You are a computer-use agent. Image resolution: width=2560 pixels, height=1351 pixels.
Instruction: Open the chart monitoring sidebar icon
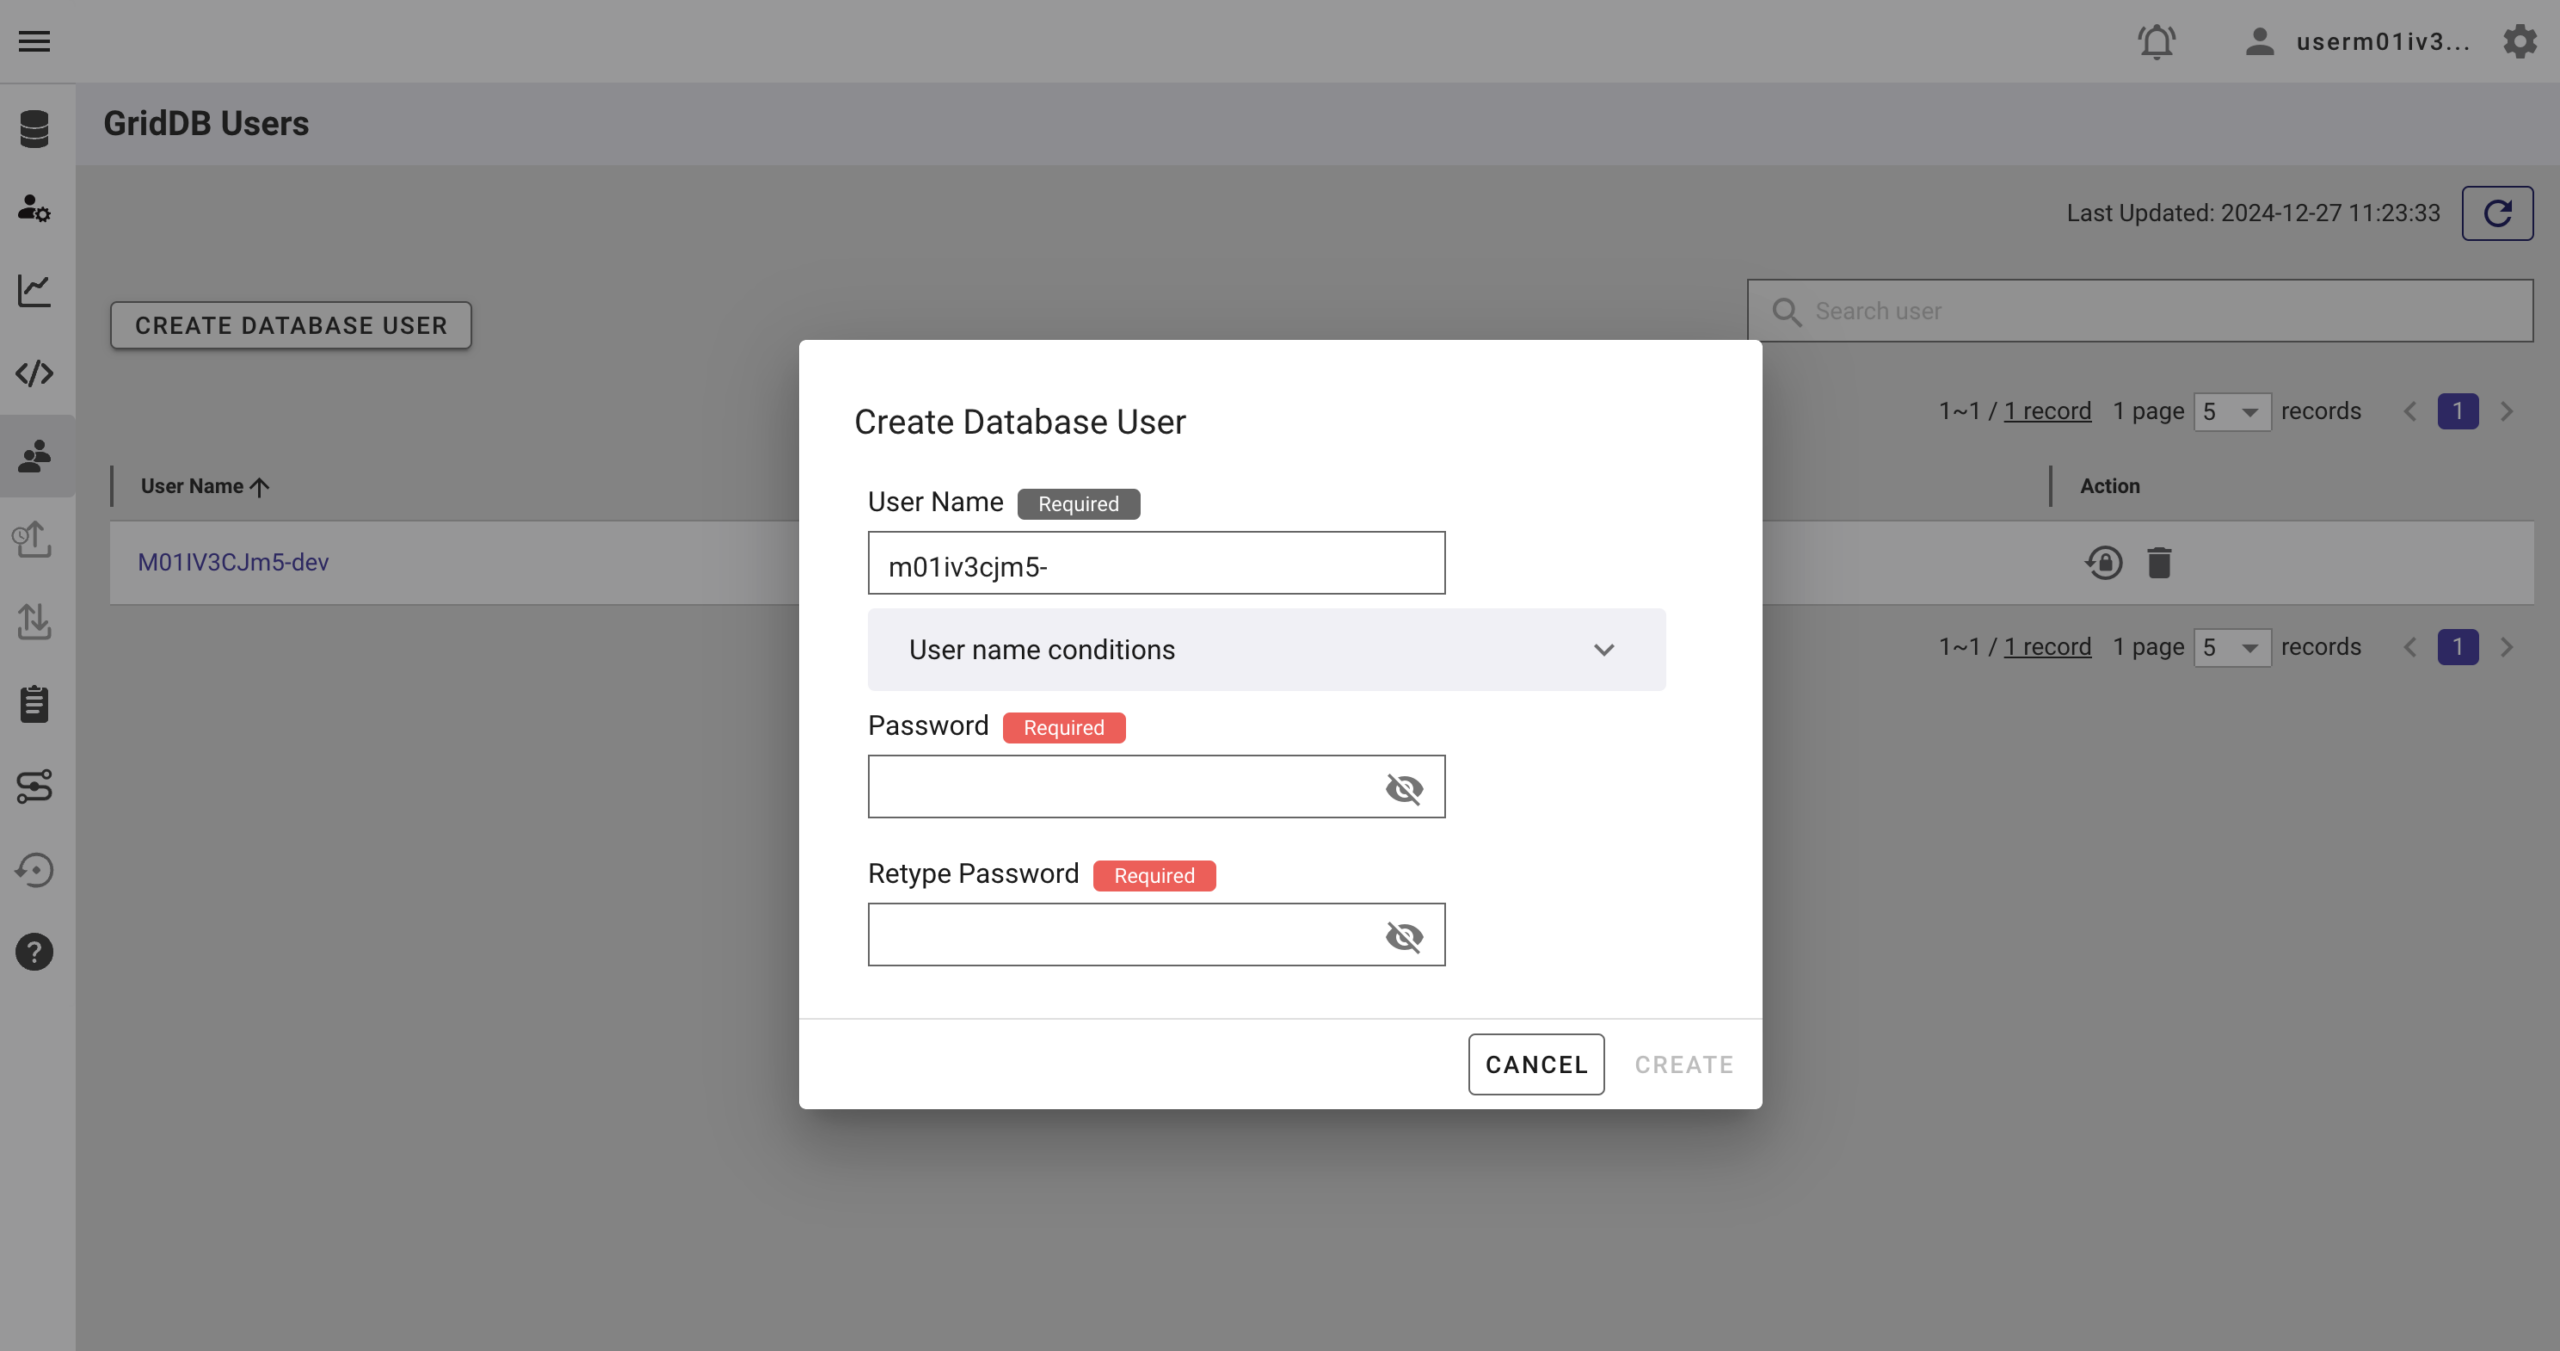point(34,291)
